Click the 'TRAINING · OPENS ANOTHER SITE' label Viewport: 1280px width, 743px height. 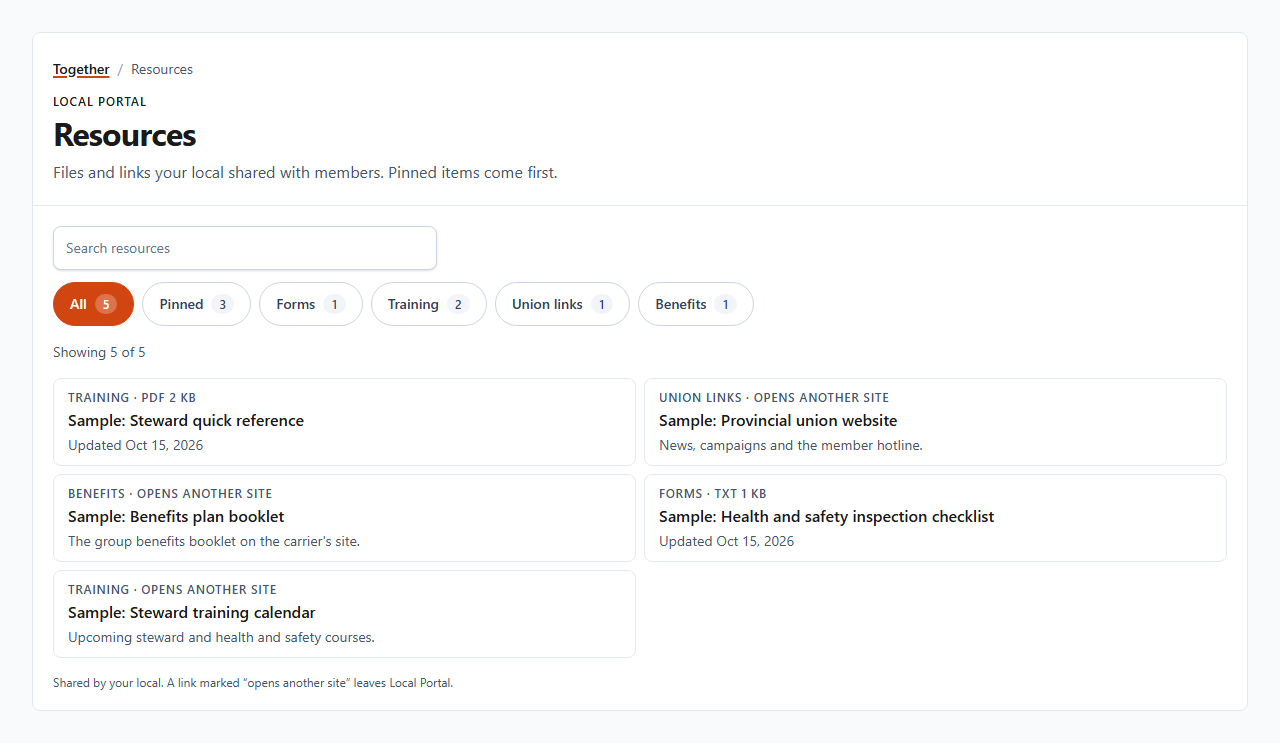coord(172,590)
